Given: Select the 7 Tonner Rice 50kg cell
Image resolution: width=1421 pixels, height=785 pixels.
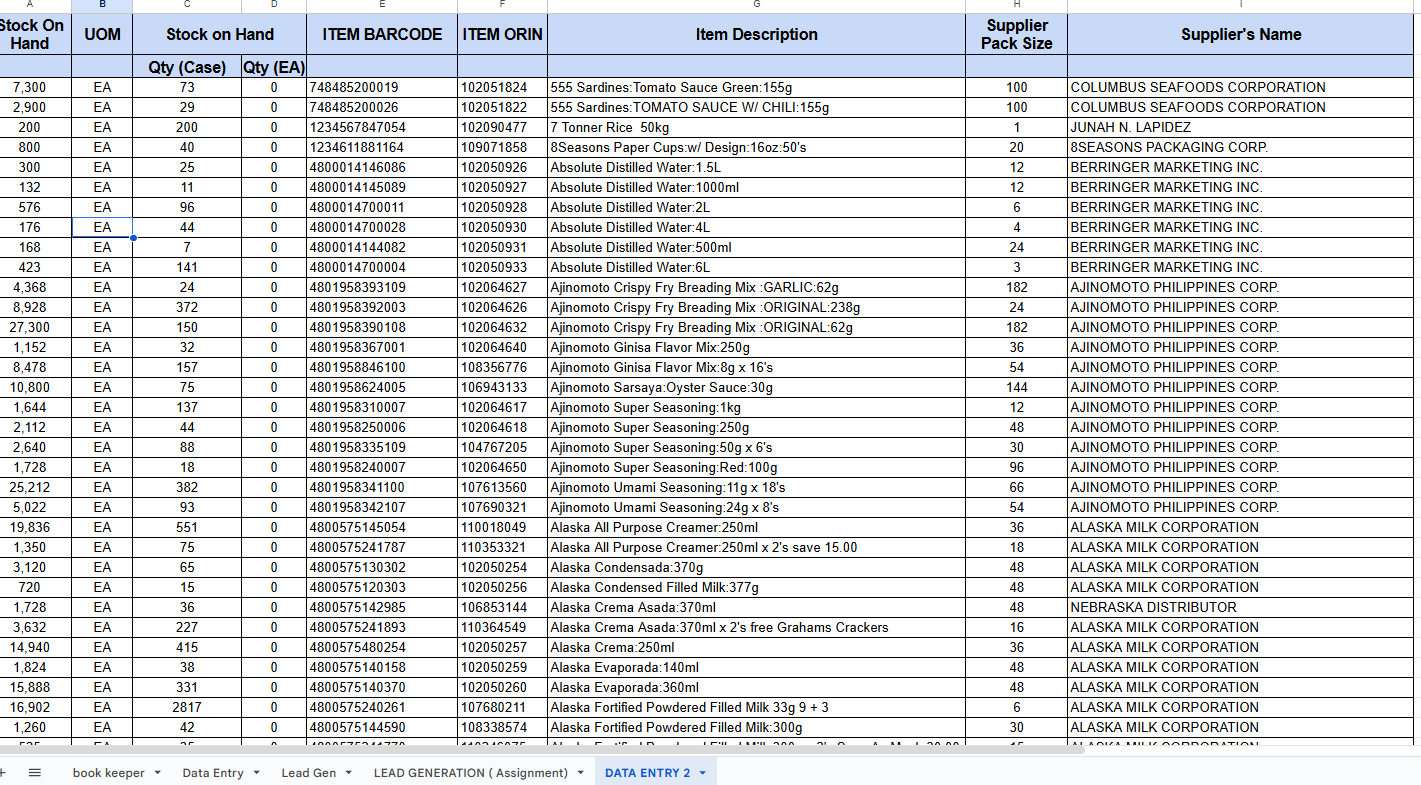Looking at the screenshot, I should (757, 127).
